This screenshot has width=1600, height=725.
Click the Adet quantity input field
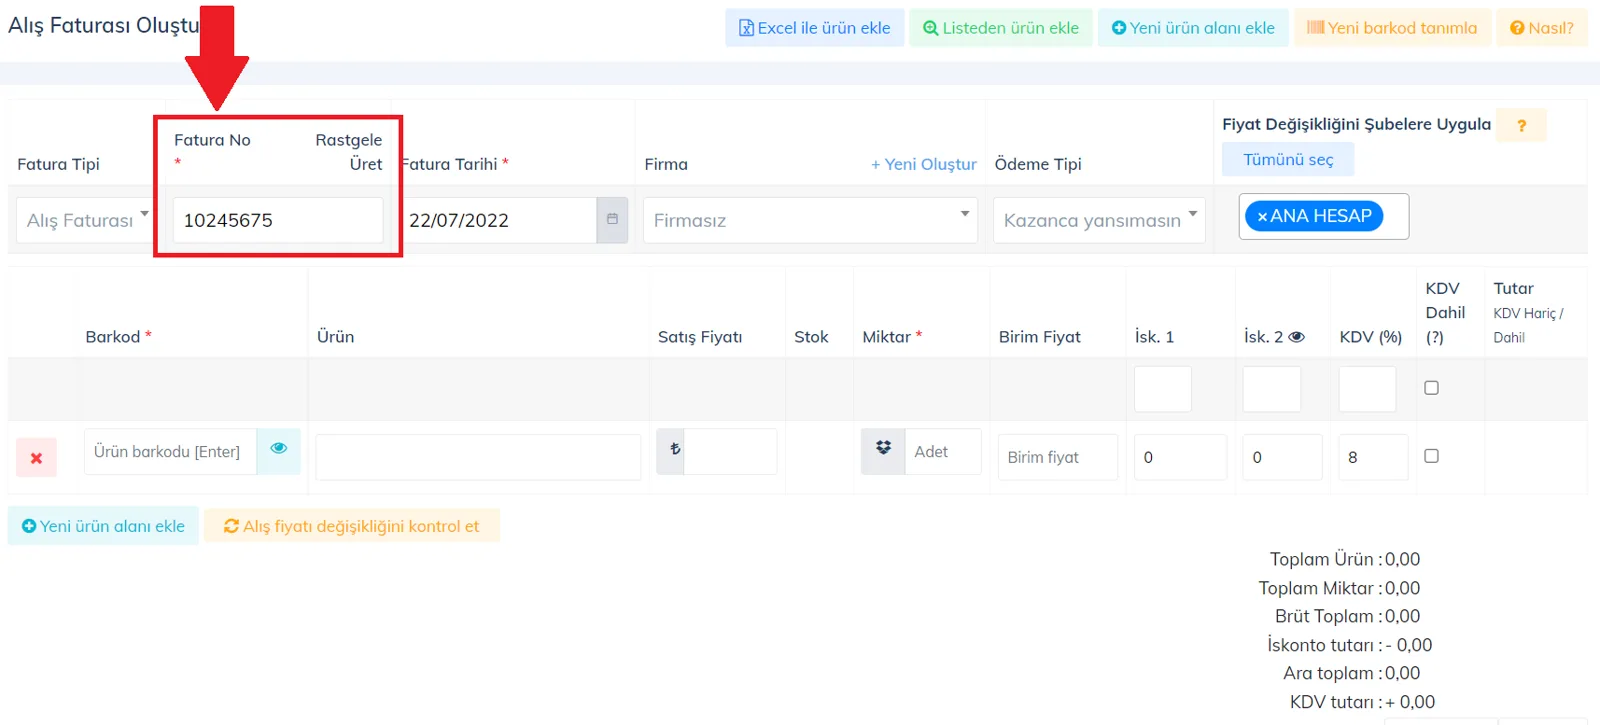tap(942, 452)
